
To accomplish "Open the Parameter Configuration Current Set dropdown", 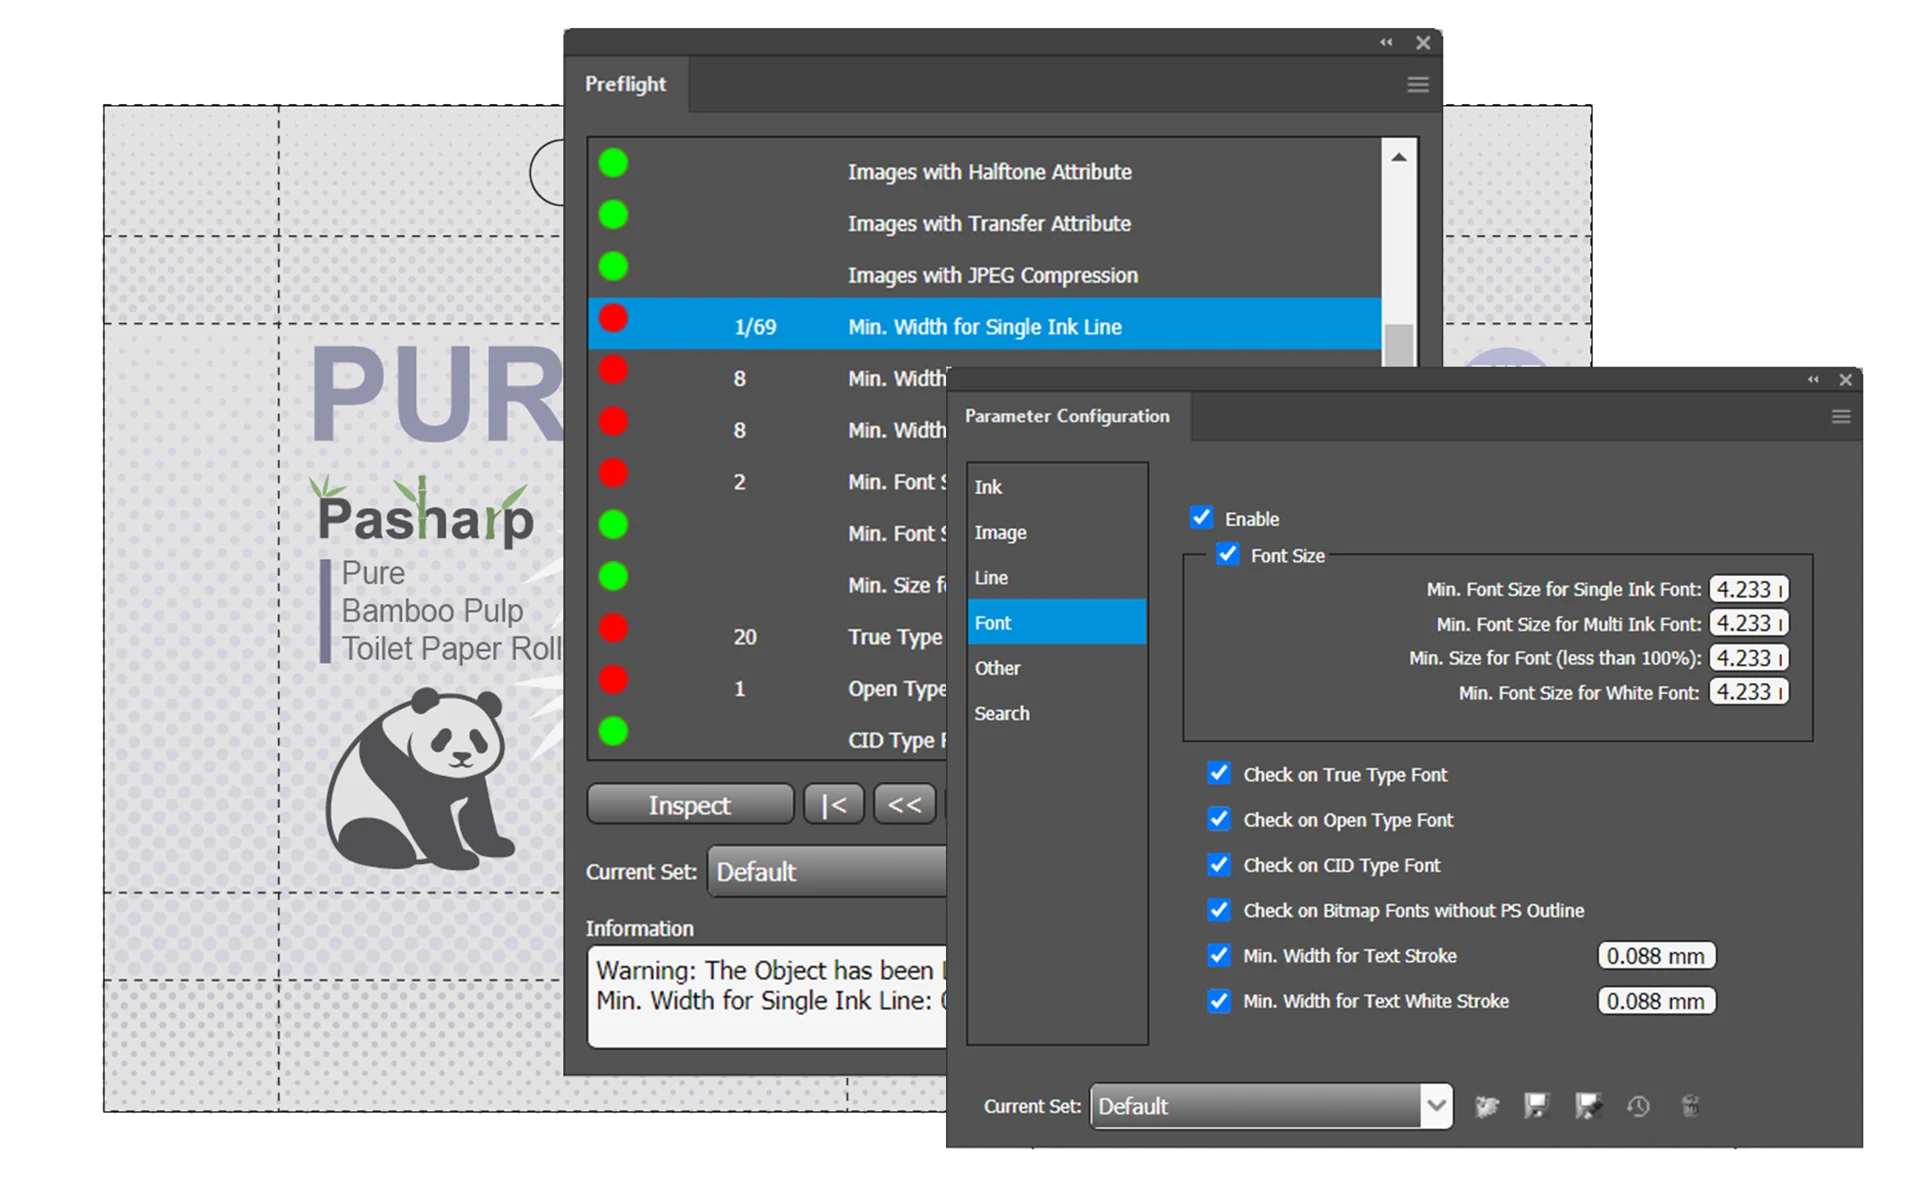I will pos(1271,1106).
